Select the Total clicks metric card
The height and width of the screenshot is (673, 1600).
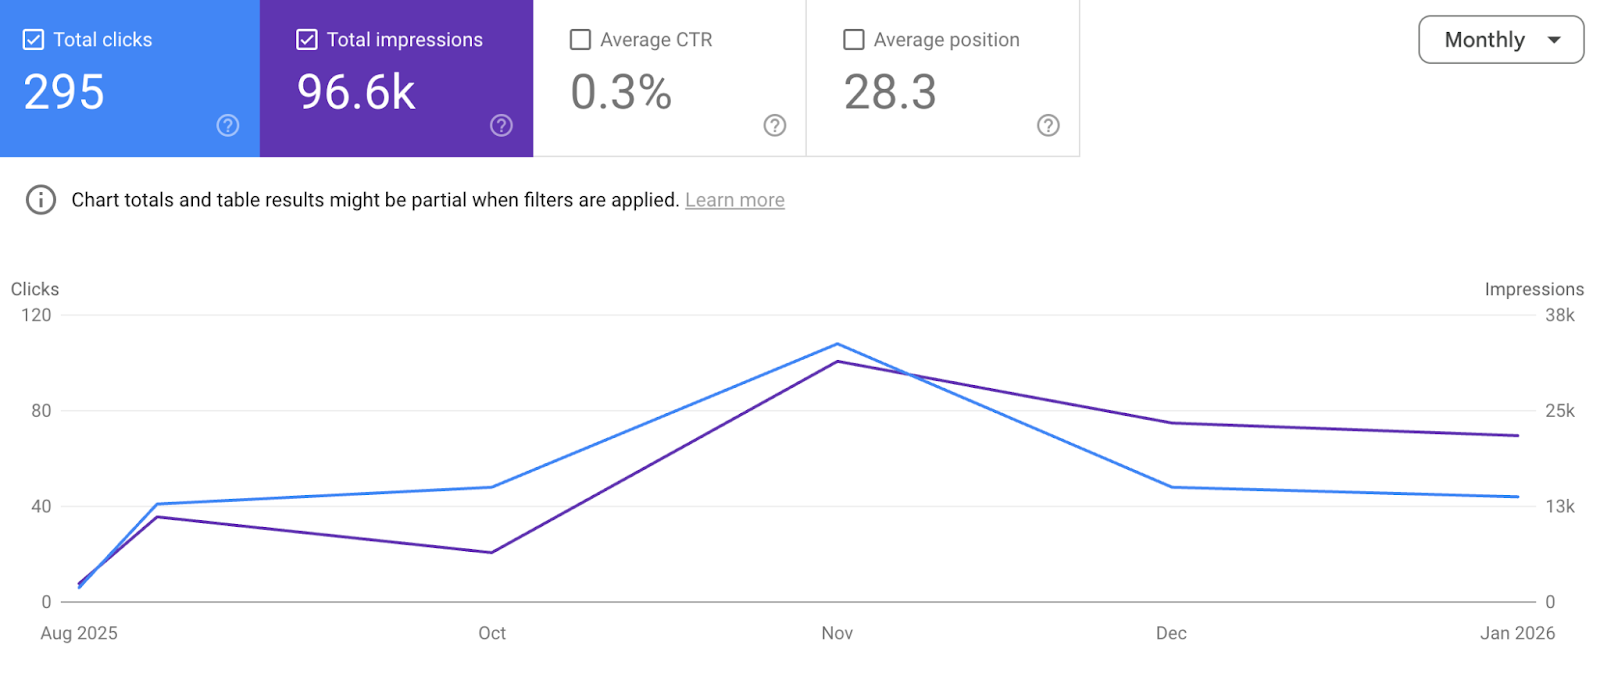click(x=129, y=80)
